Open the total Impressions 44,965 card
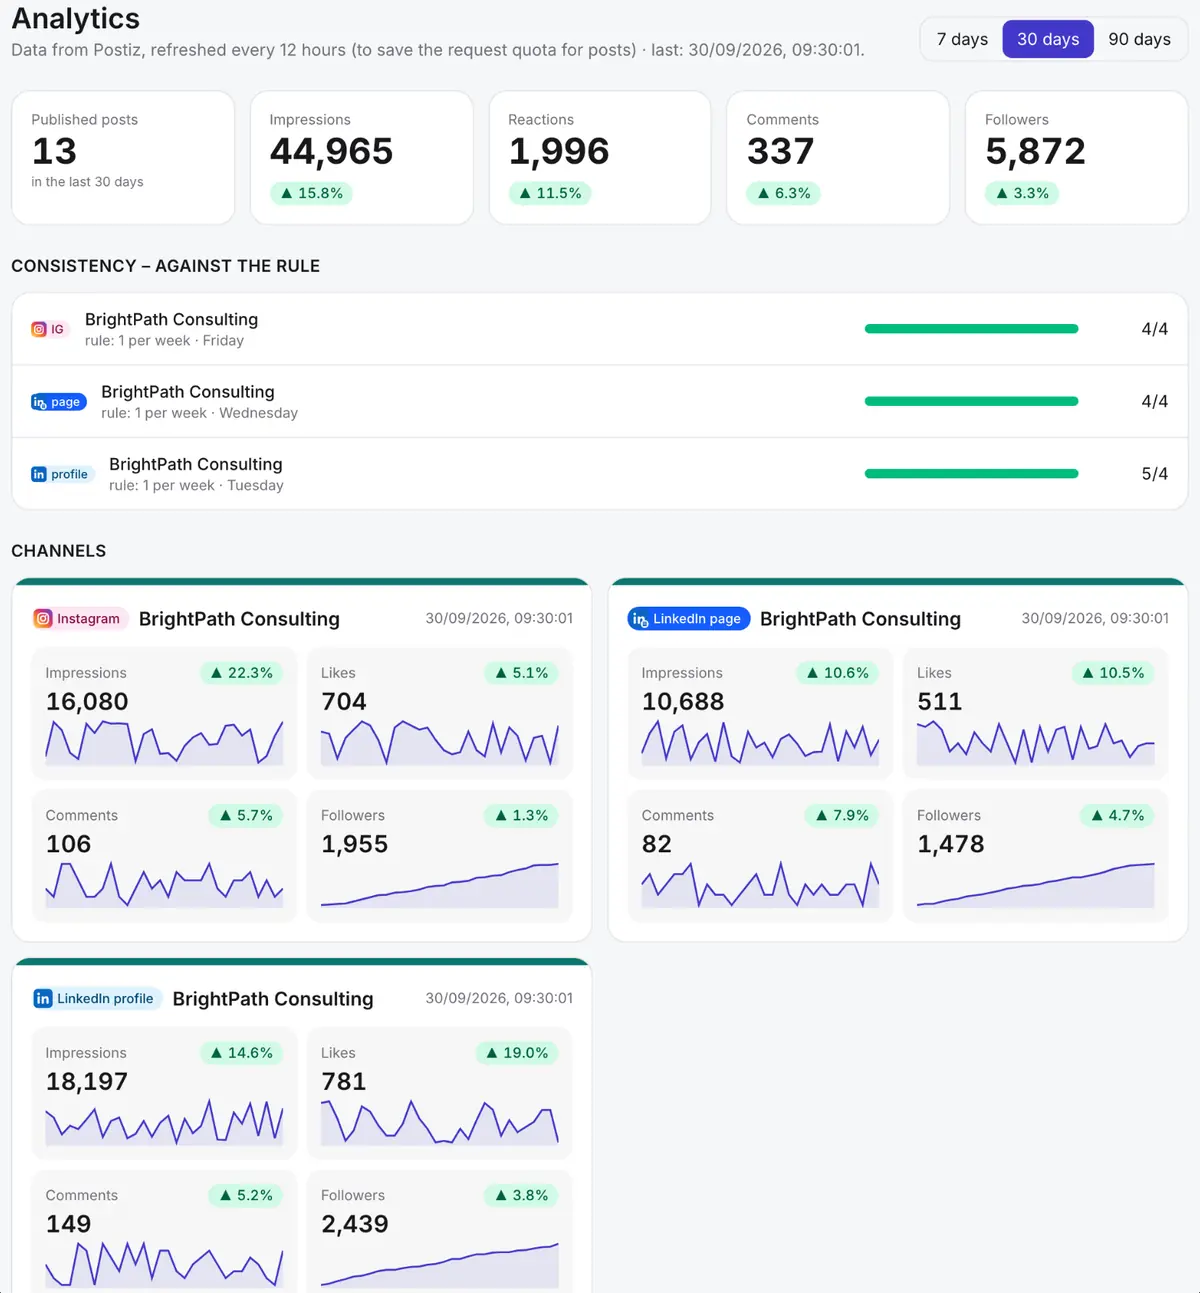 tap(361, 158)
